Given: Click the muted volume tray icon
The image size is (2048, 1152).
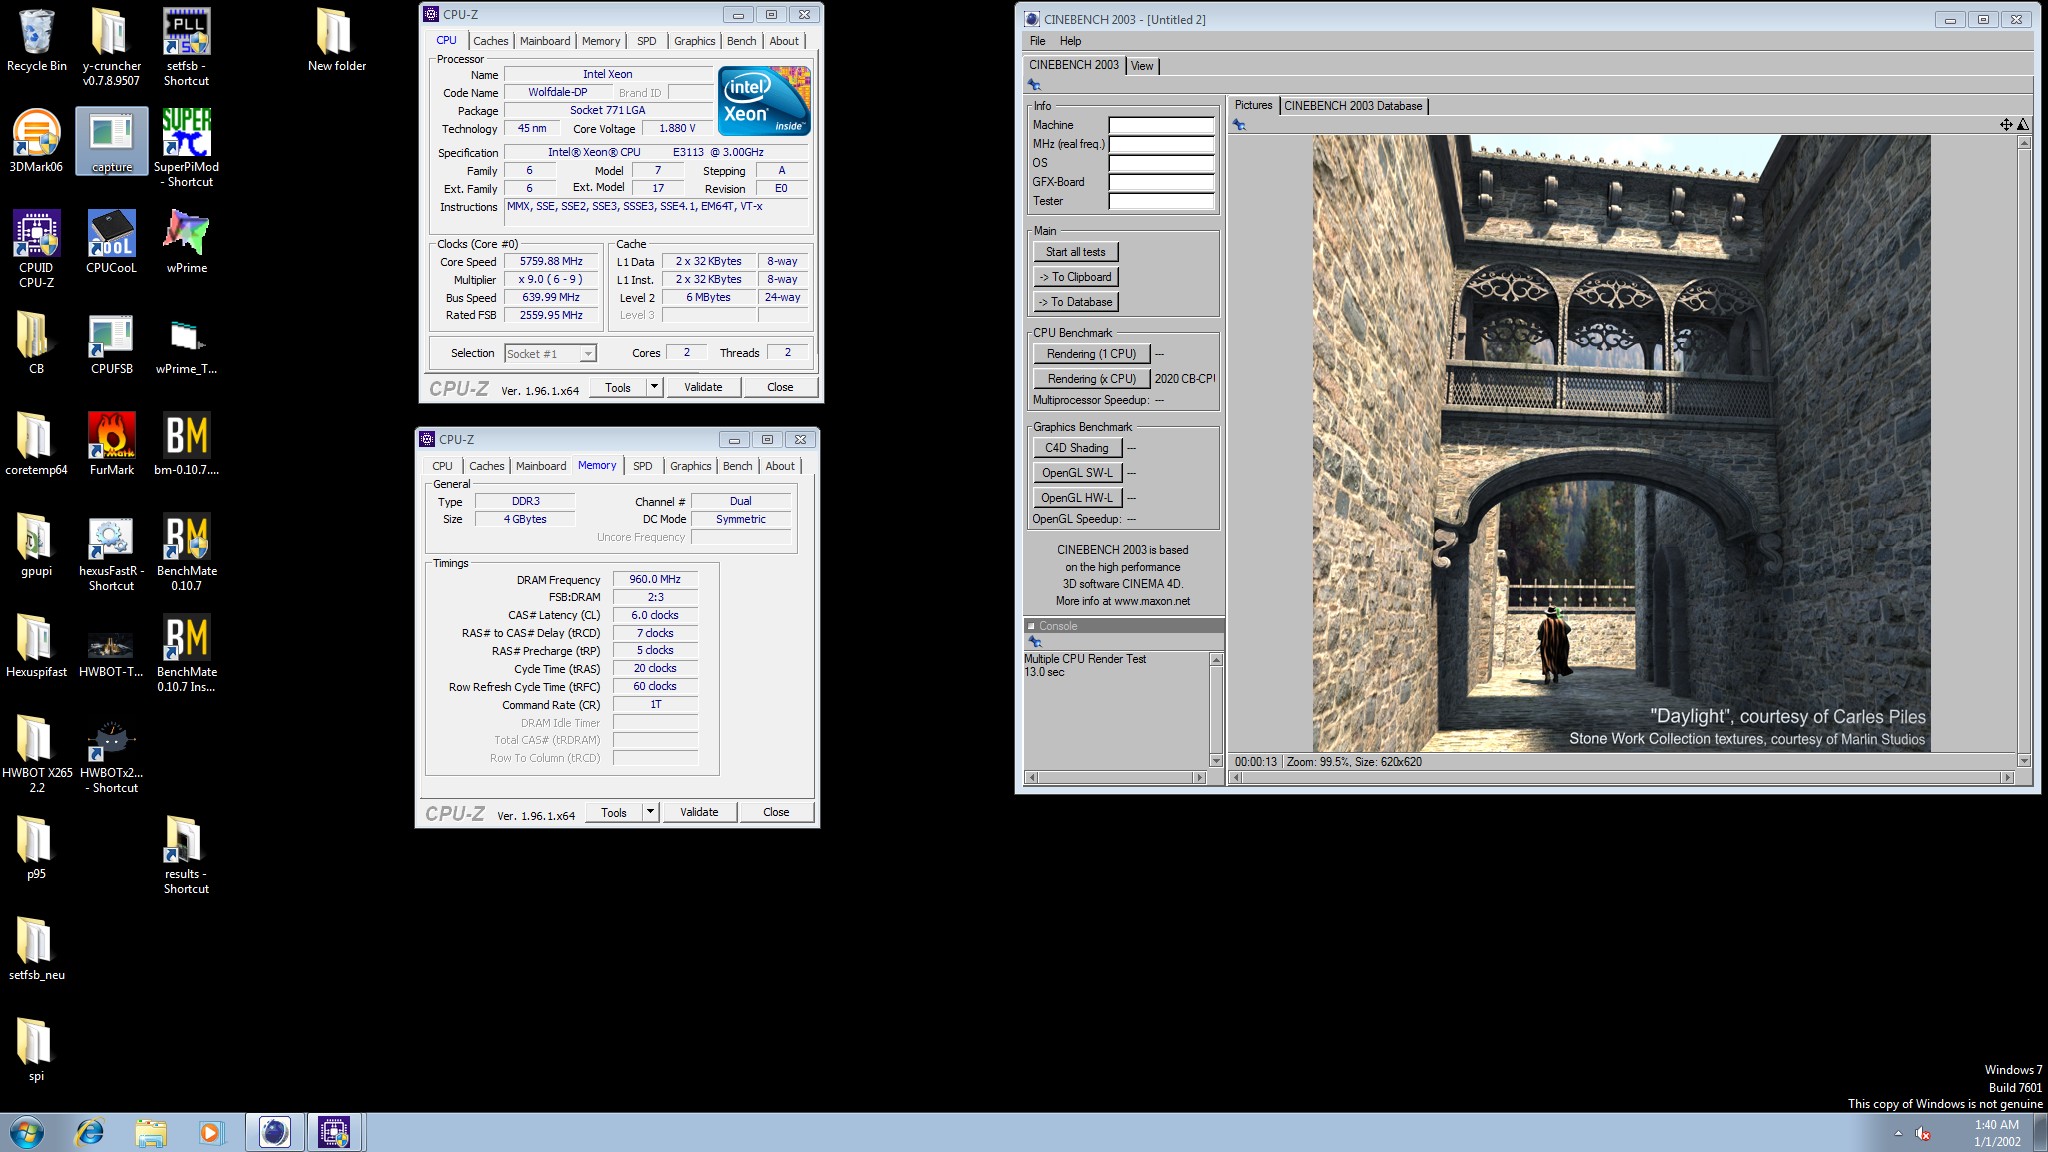Looking at the screenshot, I should pyautogui.click(x=1923, y=1133).
